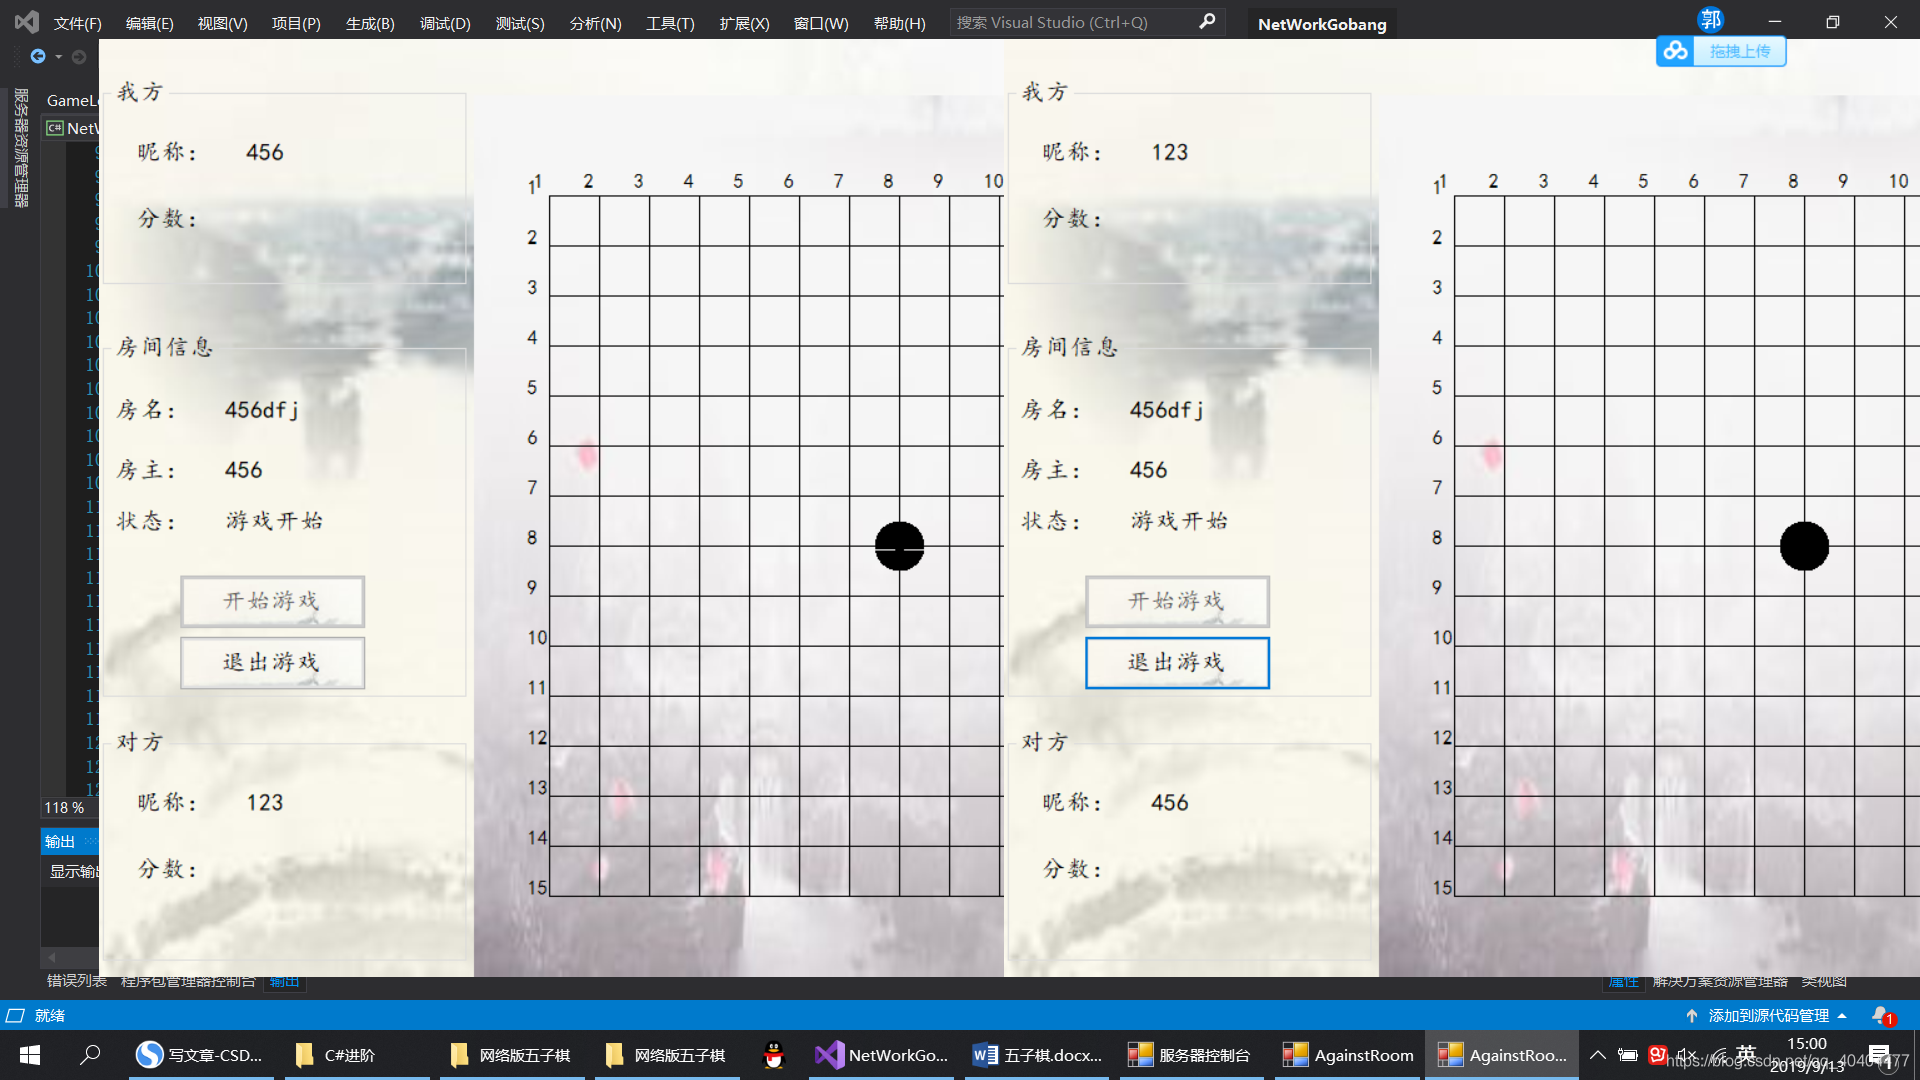Open the navigate backward history dropdown

(x=59, y=57)
